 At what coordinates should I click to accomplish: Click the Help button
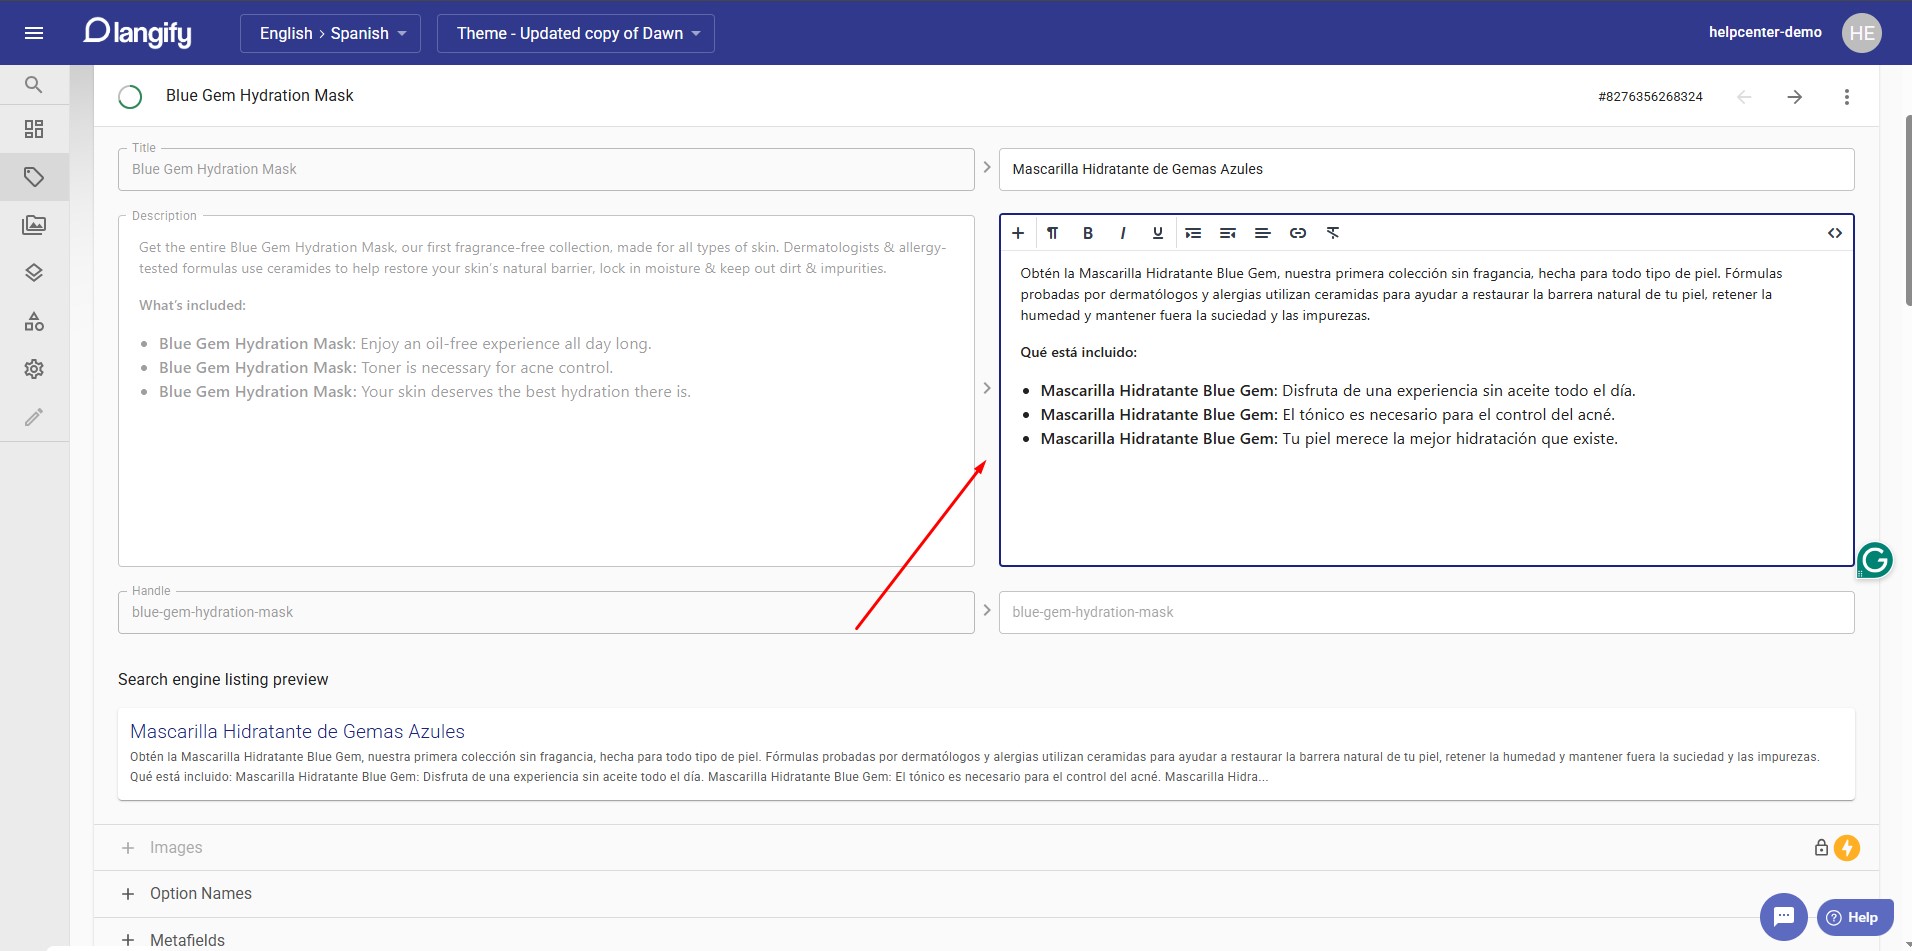(x=1853, y=916)
